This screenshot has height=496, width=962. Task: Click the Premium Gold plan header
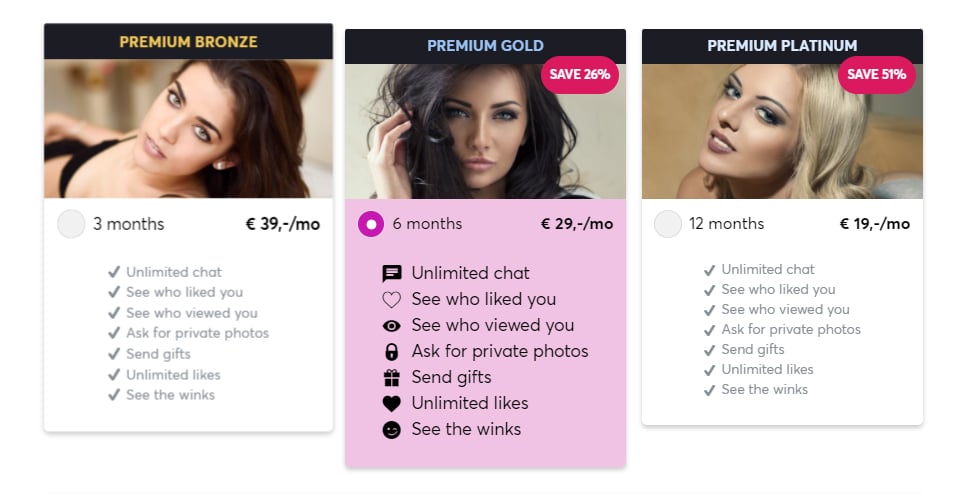coord(485,46)
